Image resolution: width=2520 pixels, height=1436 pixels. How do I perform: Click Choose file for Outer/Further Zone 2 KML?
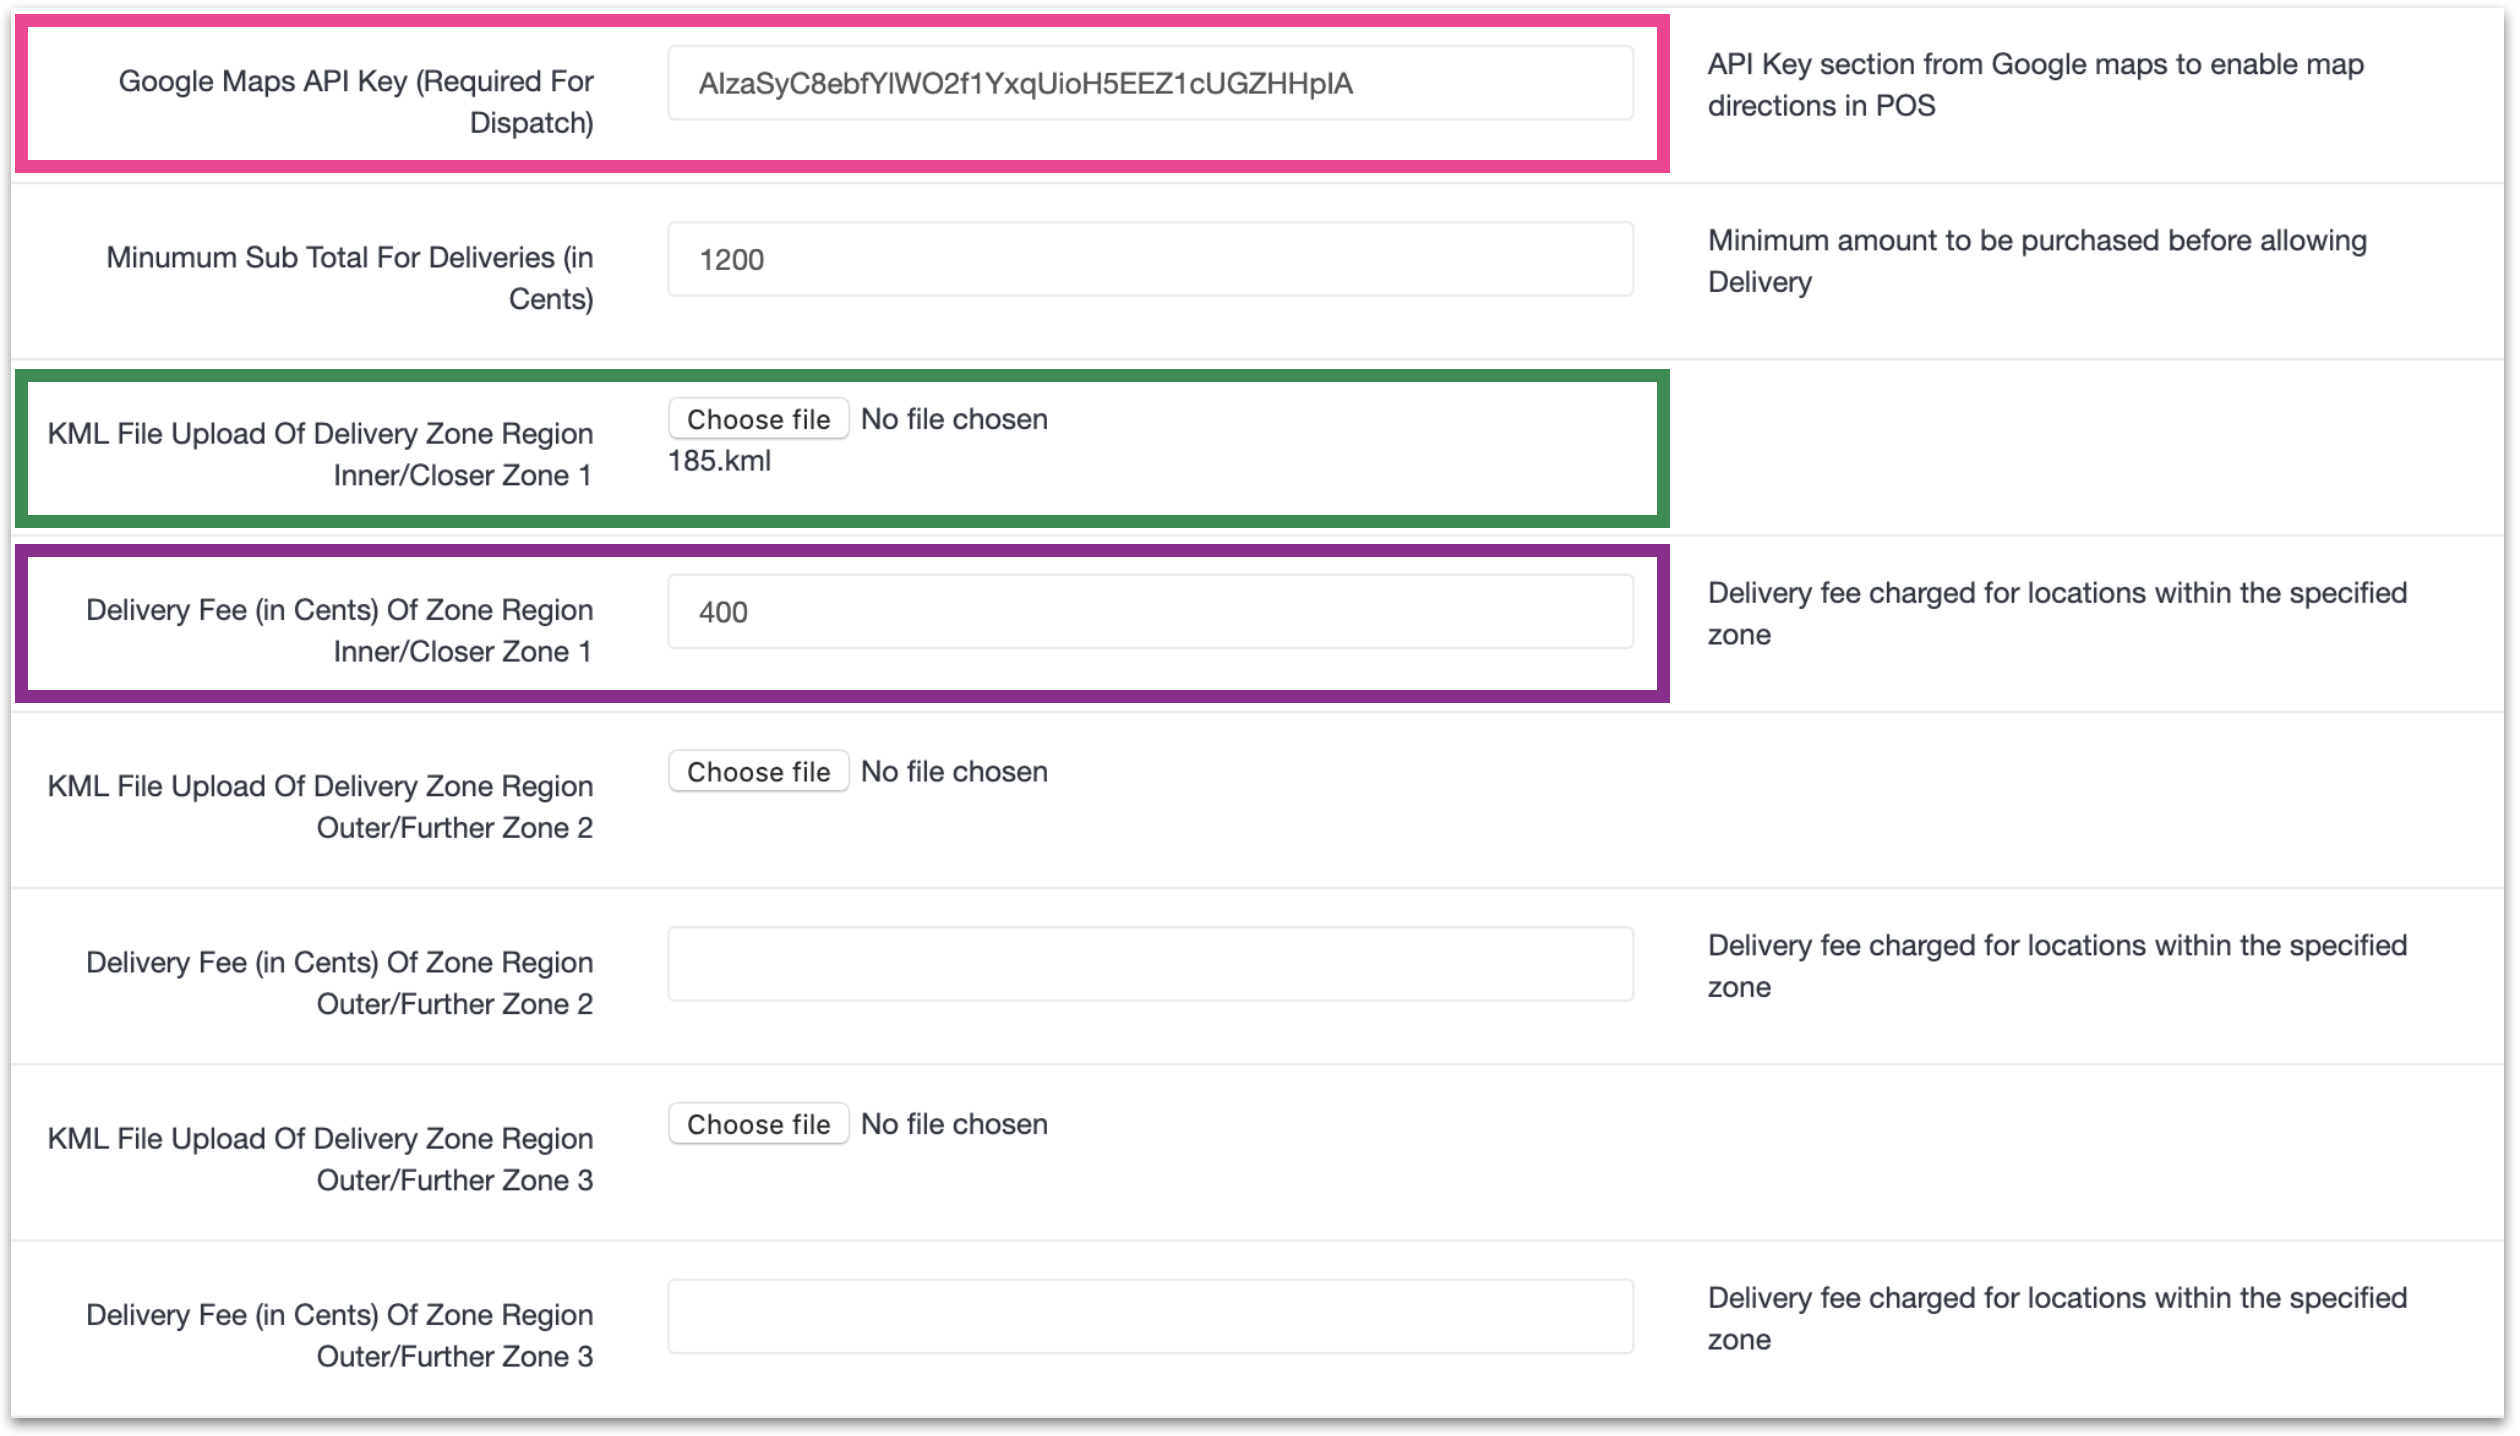(x=758, y=772)
